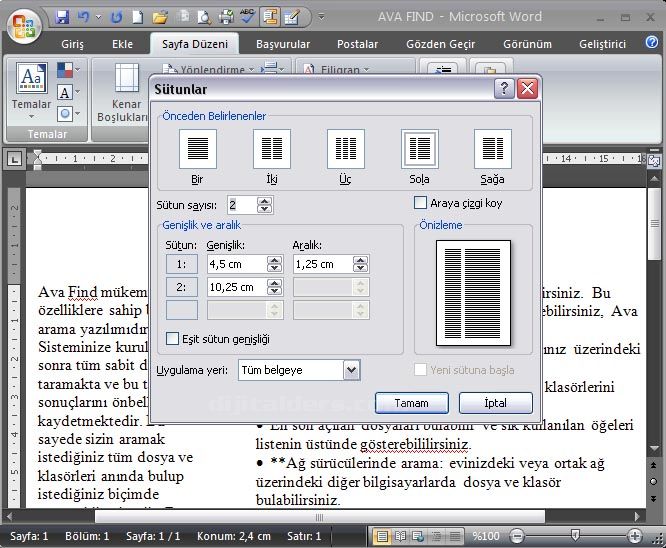
Task: Click the ABC spelling check icon
Action: coord(247,17)
